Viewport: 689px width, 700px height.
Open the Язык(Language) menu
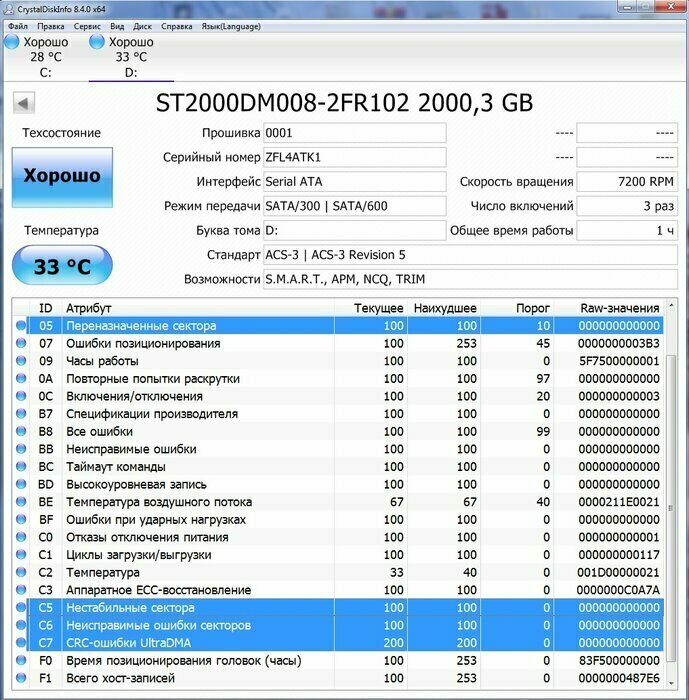[231, 26]
